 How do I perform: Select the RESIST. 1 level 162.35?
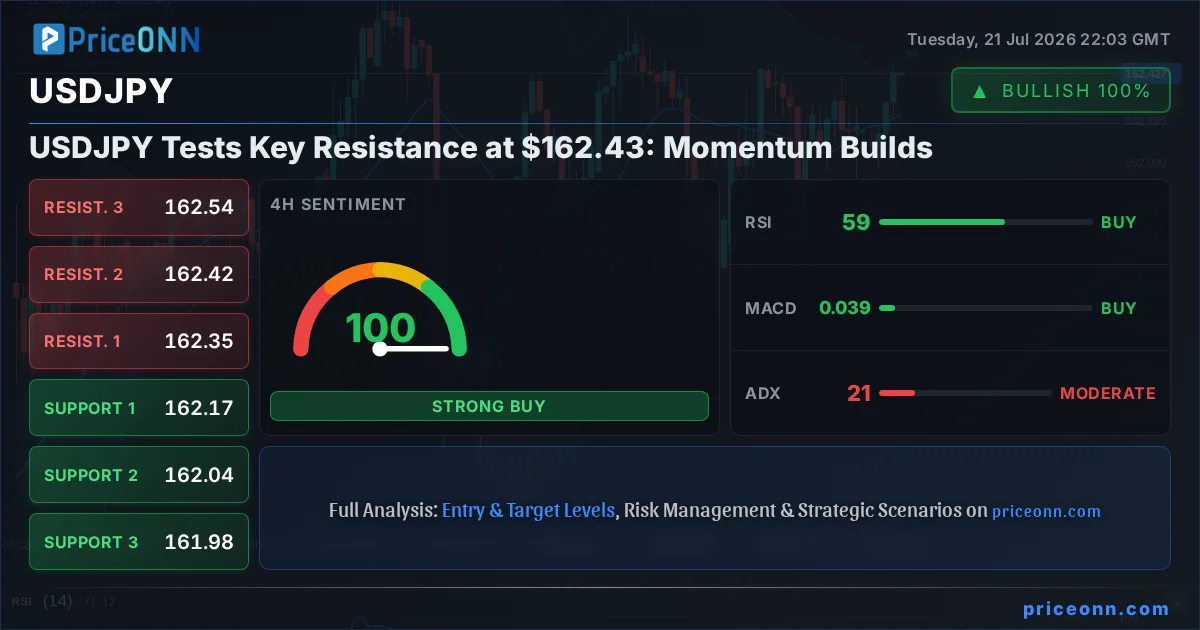click(x=139, y=341)
